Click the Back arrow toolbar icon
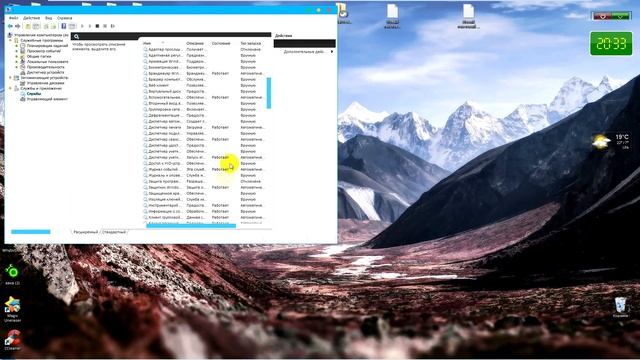640x360 pixels. 10,26
